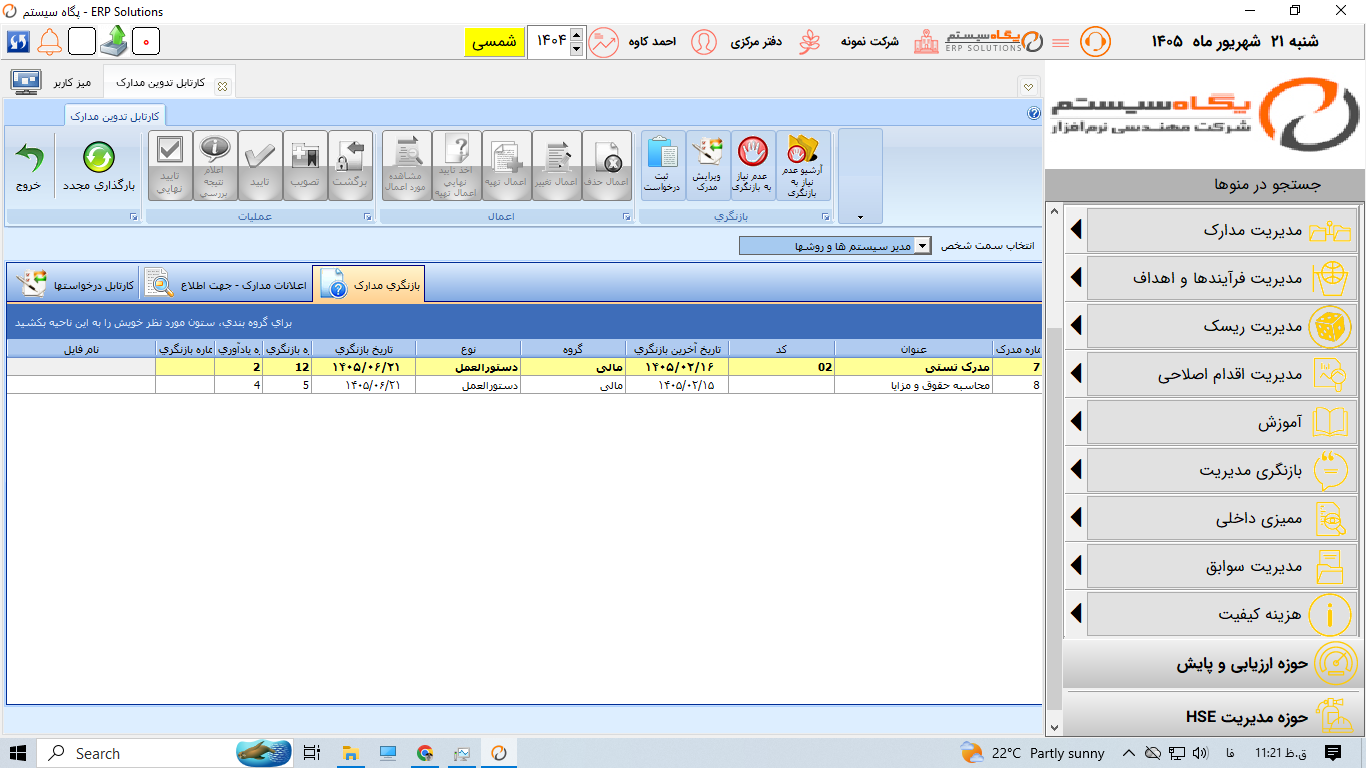Click the blue help question mark icon

click(x=1034, y=114)
